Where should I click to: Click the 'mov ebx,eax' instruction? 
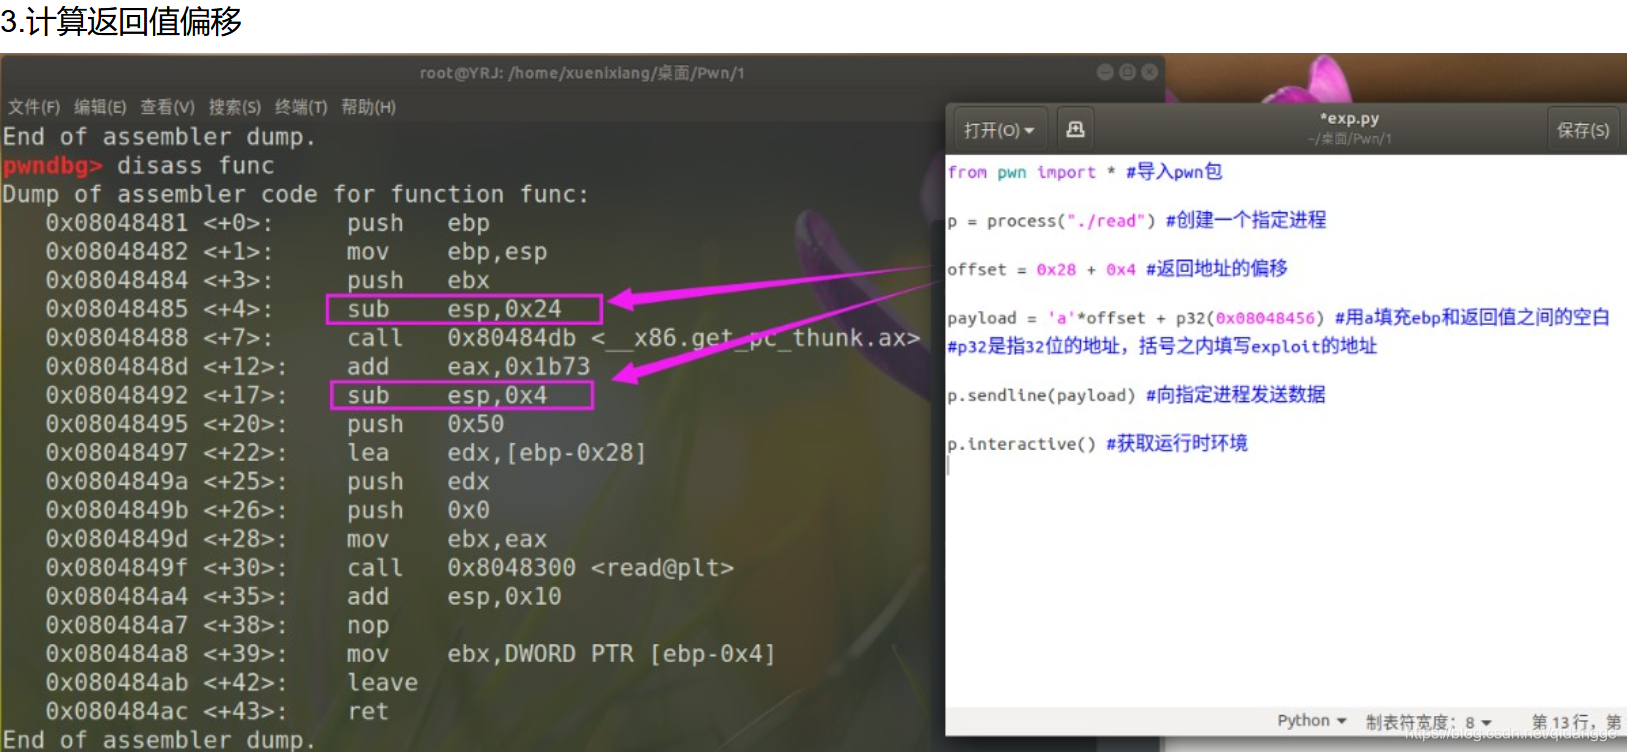click(x=447, y=539)
